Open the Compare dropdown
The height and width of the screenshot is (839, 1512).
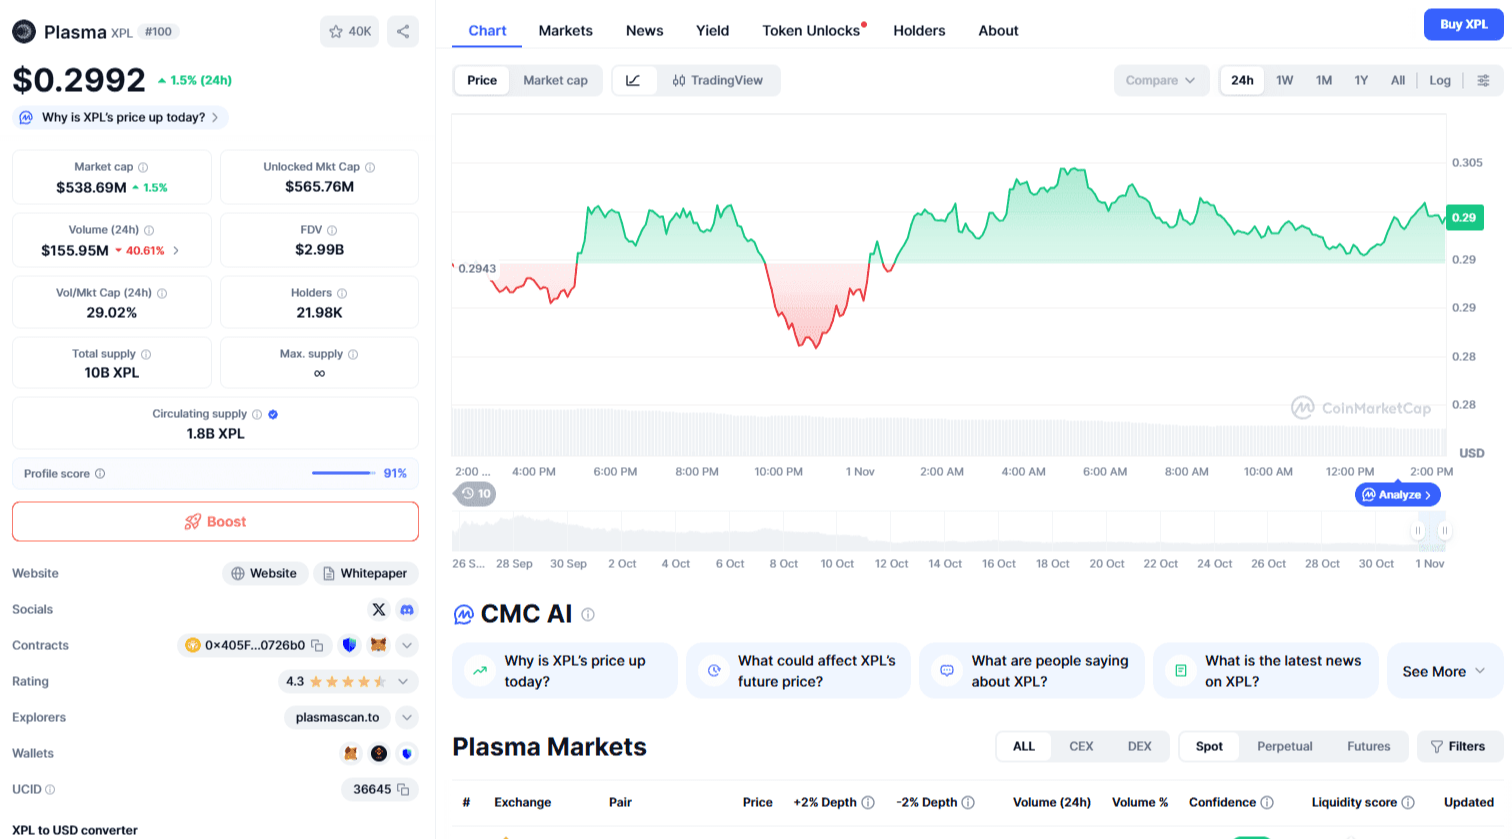(x=1160, y=80)
